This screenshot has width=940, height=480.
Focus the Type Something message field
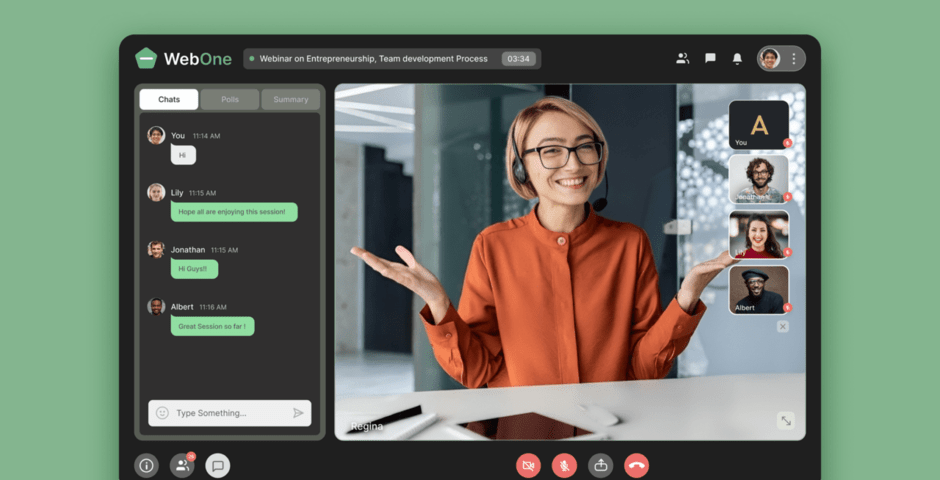[230, 413]
